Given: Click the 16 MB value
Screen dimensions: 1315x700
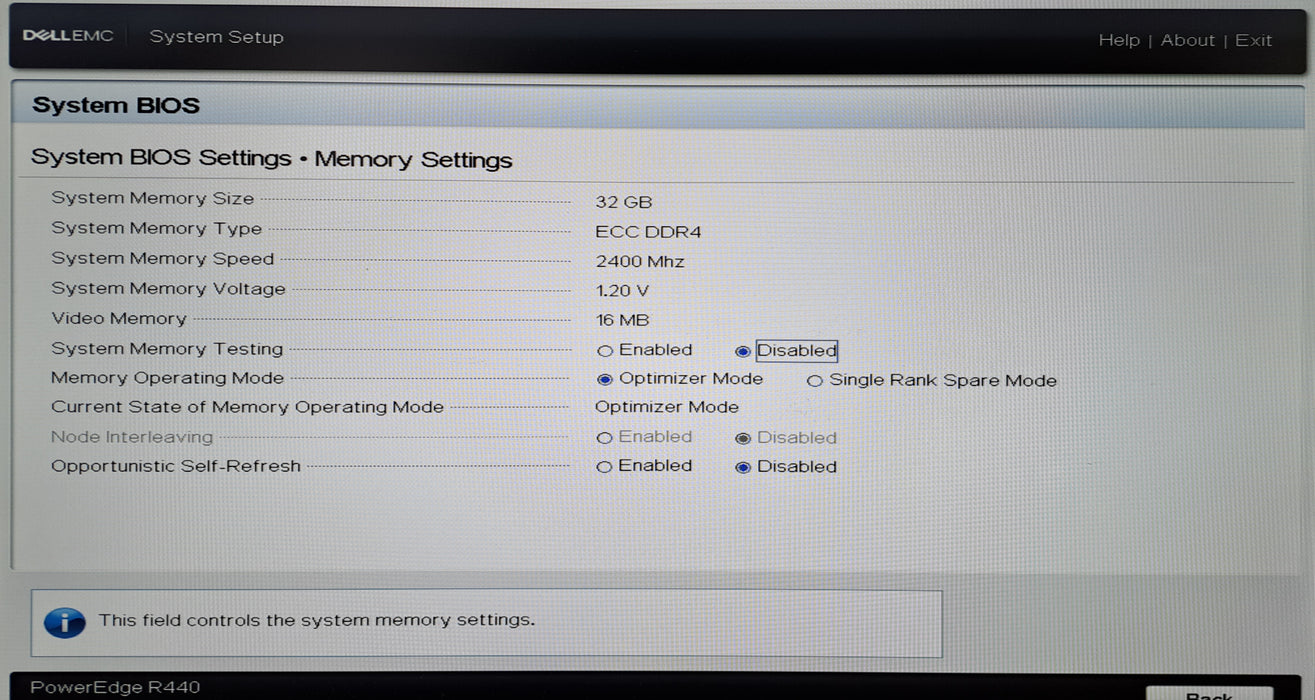Looking at the screenshot, I should 622,320.
